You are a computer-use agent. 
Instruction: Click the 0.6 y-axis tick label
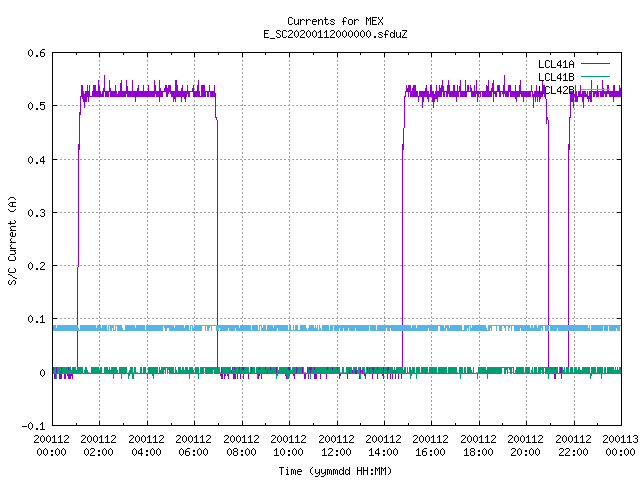point(36,53)
